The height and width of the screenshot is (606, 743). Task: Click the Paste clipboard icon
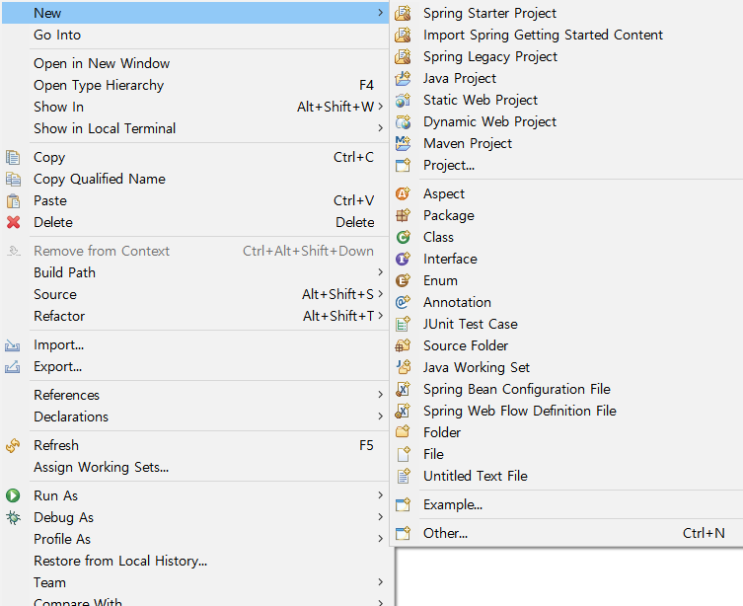point(13,201)
